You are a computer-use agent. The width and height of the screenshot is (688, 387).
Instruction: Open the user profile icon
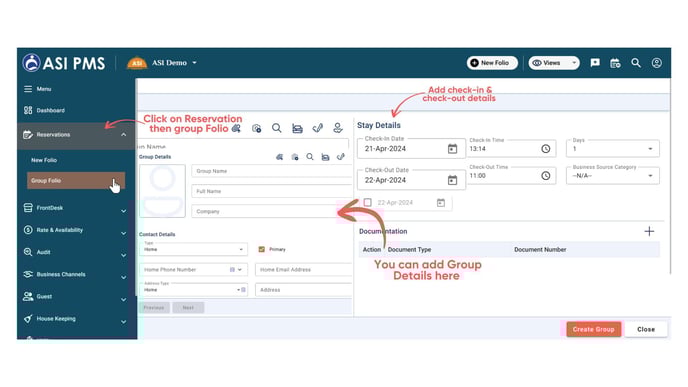(x=656, y=63)
